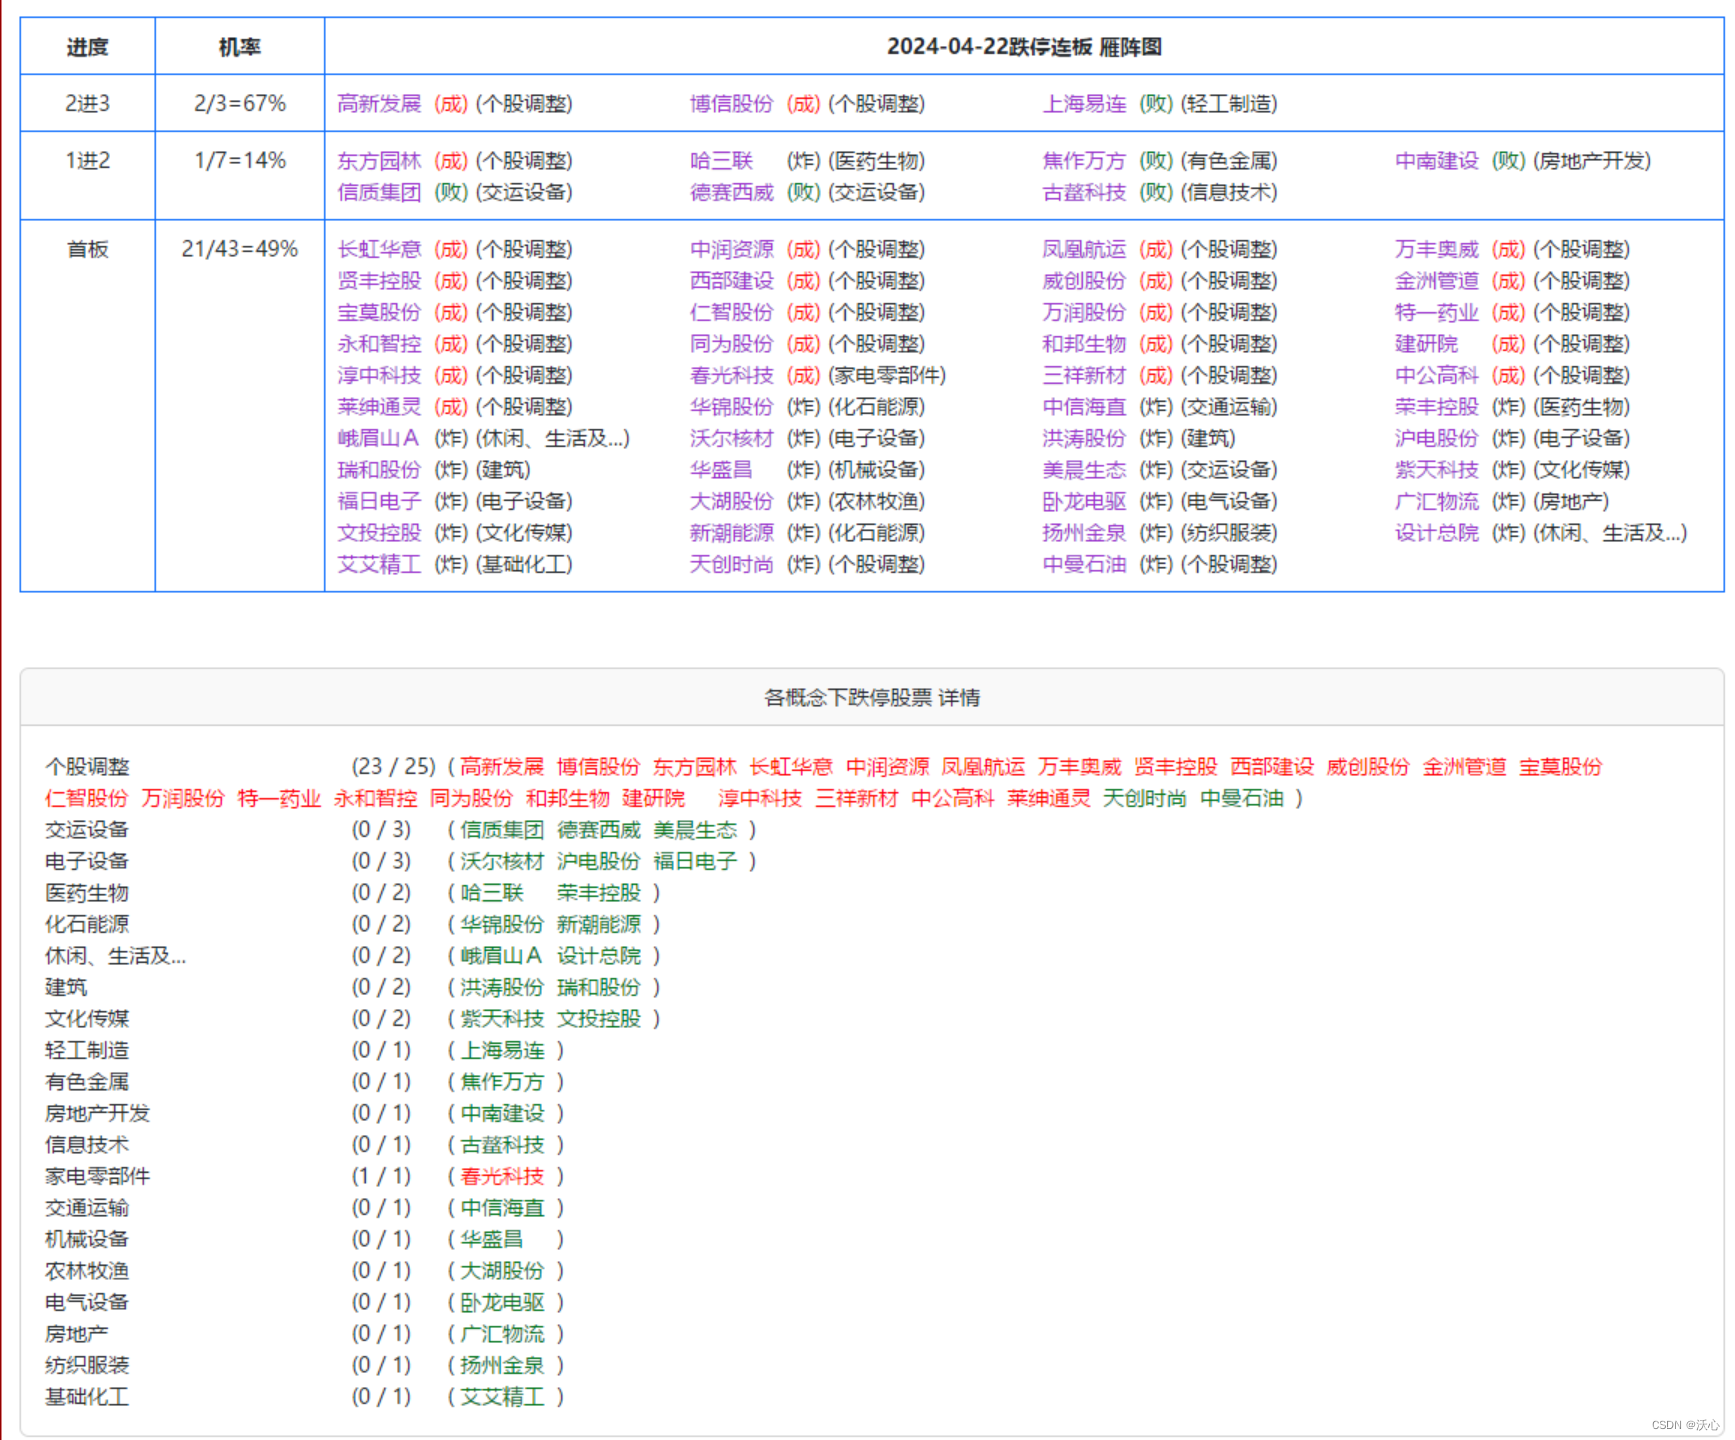Open 新潮能源 in the 化石能源 details row
The image size is (1735, 1440).
point(599,925)
